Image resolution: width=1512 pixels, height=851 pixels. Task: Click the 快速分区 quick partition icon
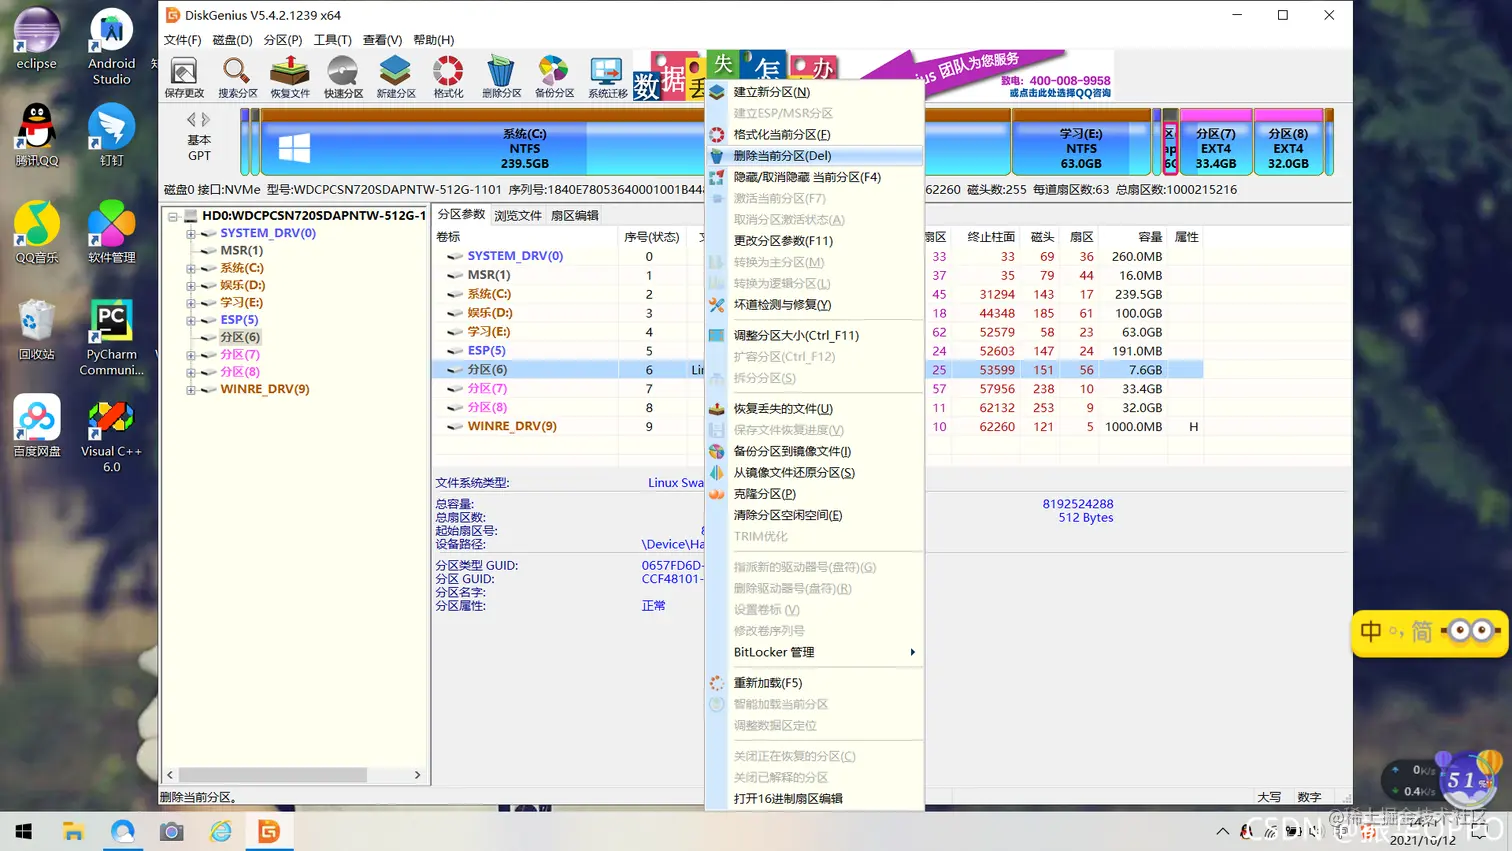(342, 72)
